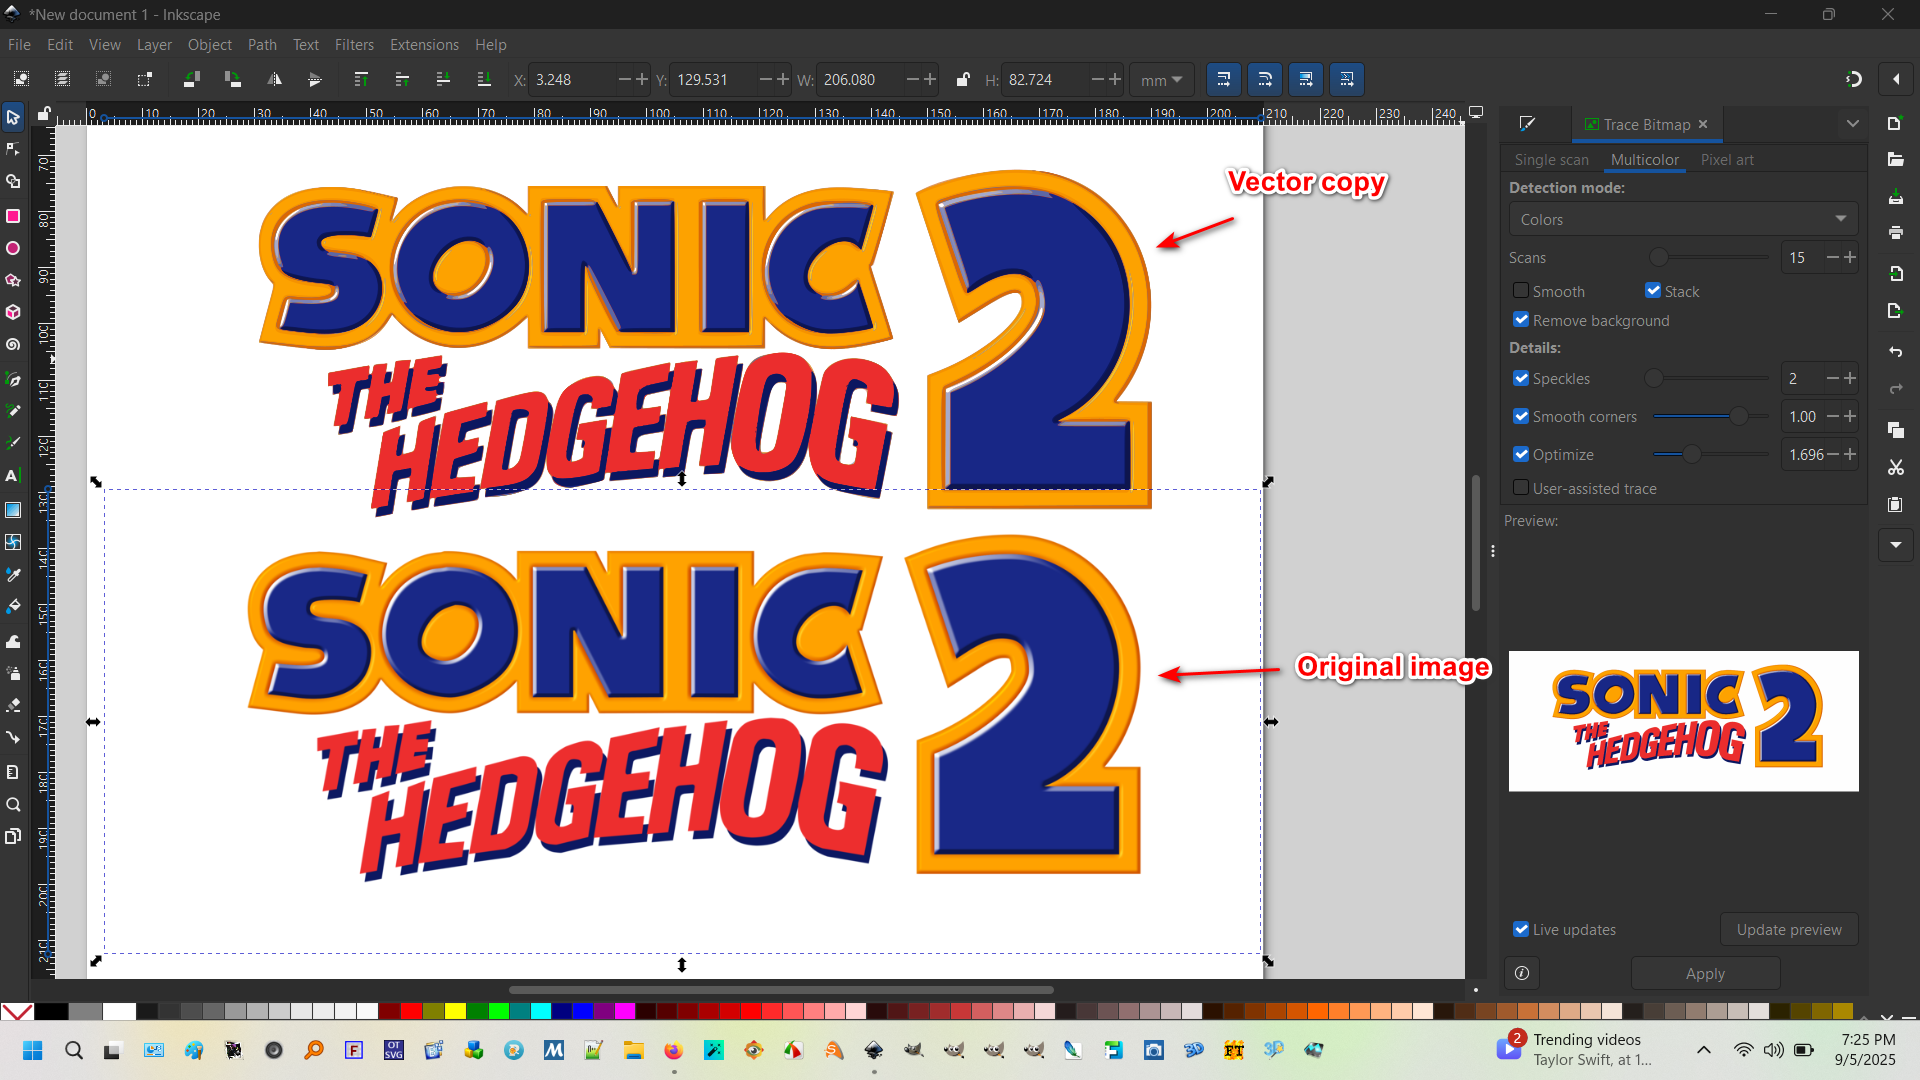
Task: Show hidden system tray icons
Action: pos(1704,1050)
